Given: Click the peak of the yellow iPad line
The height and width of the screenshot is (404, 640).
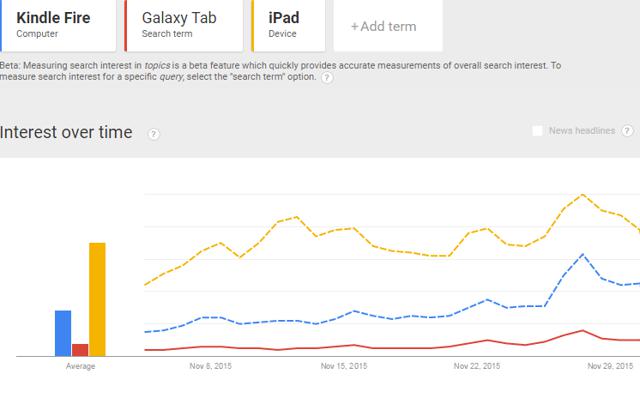Looking at the screenshot, I should (x=582, y=195).
